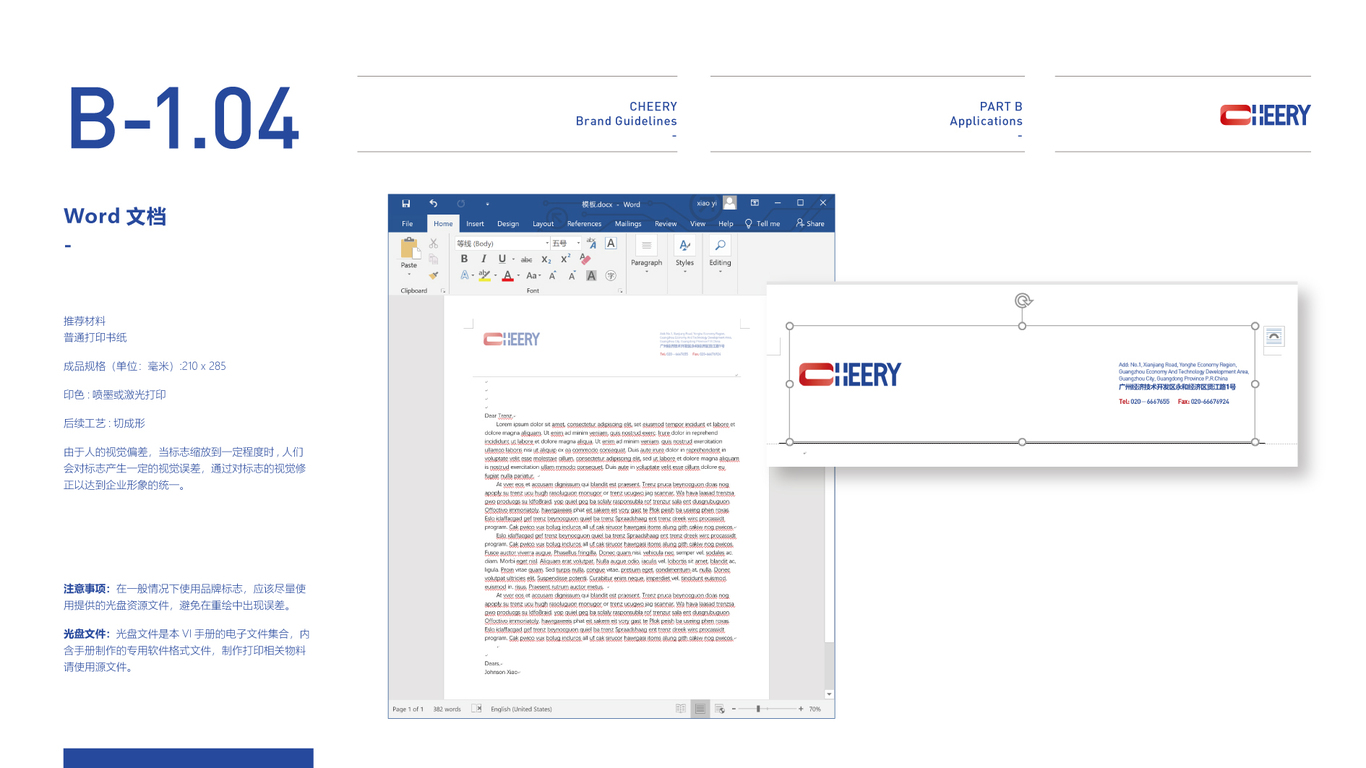Decrease font size with Shrink Font
This screenshot has width=1366, height=768.
(572, 275)
